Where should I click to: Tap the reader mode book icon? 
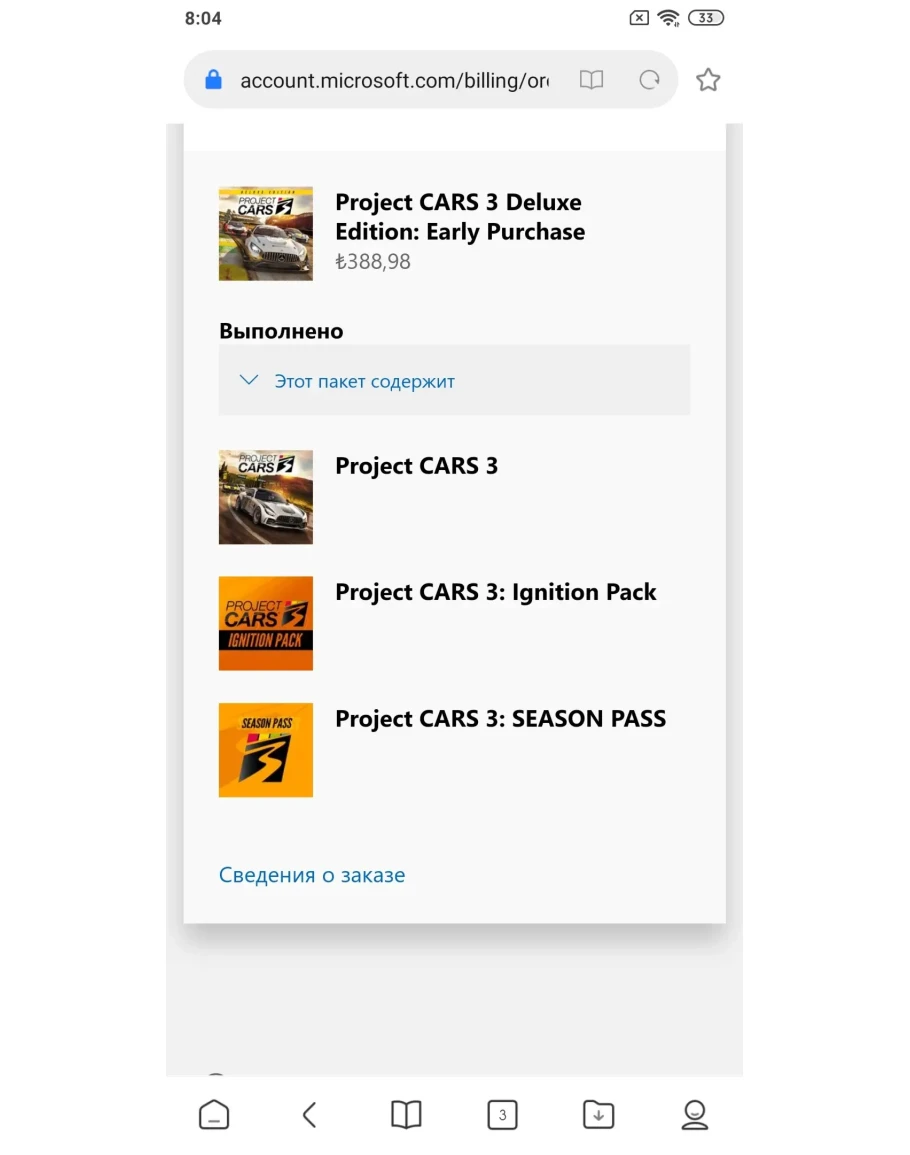591,80
